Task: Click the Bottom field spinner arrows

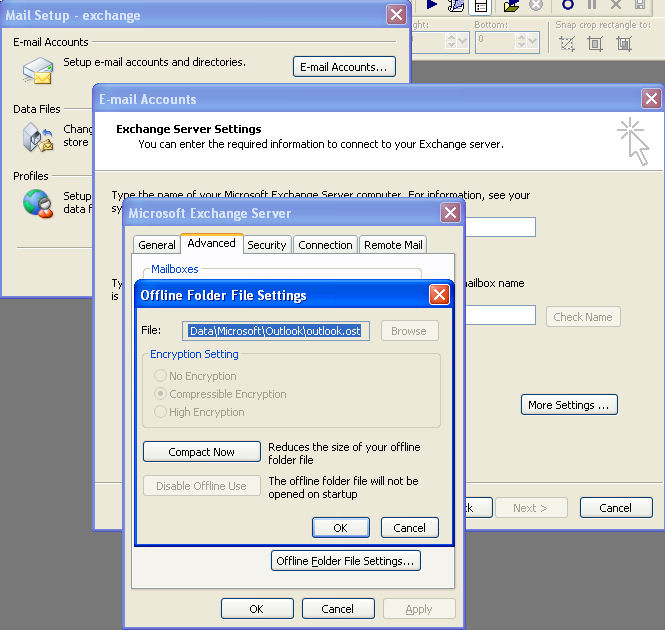Action: coord(521,42)
